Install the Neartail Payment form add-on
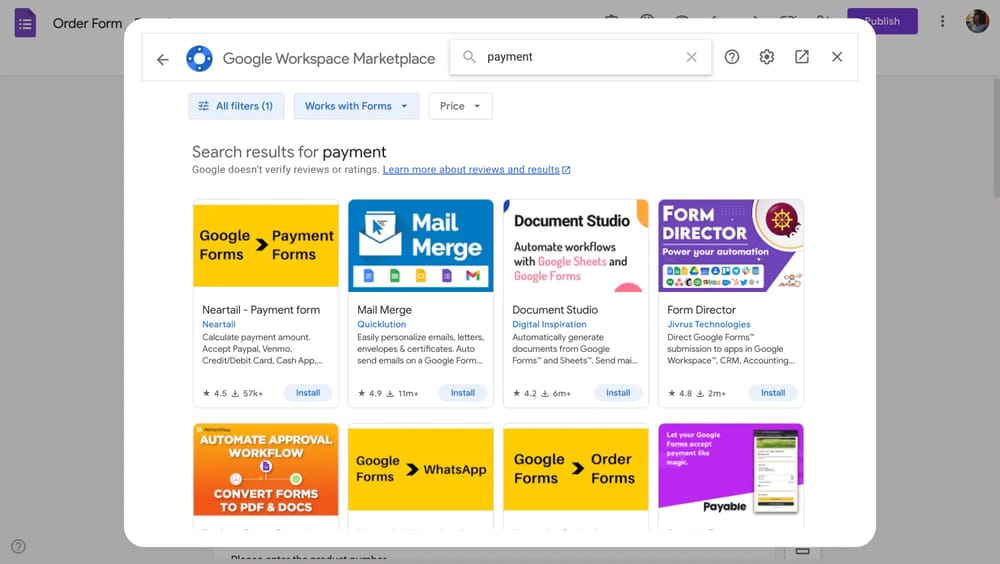 pyautogui.click(x=308, y=393)
